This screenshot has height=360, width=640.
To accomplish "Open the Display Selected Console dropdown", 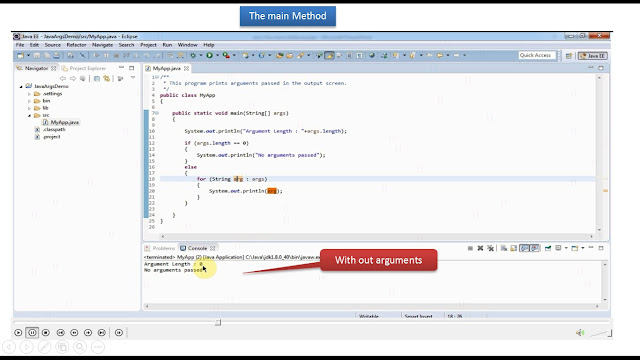I will pos(566,248).
